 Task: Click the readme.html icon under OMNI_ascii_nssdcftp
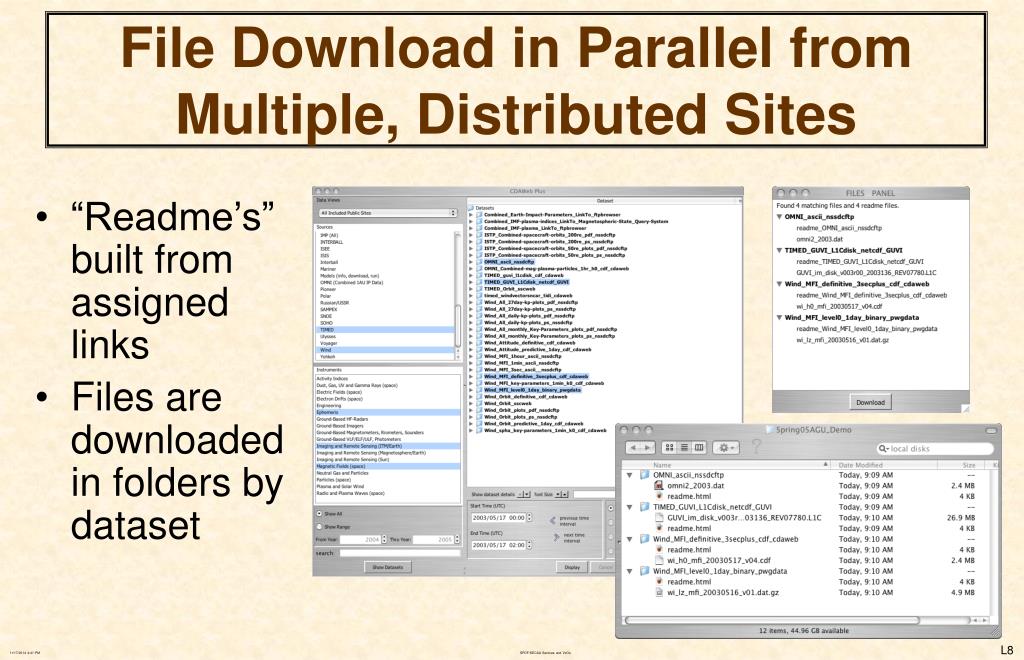(659, 496)
